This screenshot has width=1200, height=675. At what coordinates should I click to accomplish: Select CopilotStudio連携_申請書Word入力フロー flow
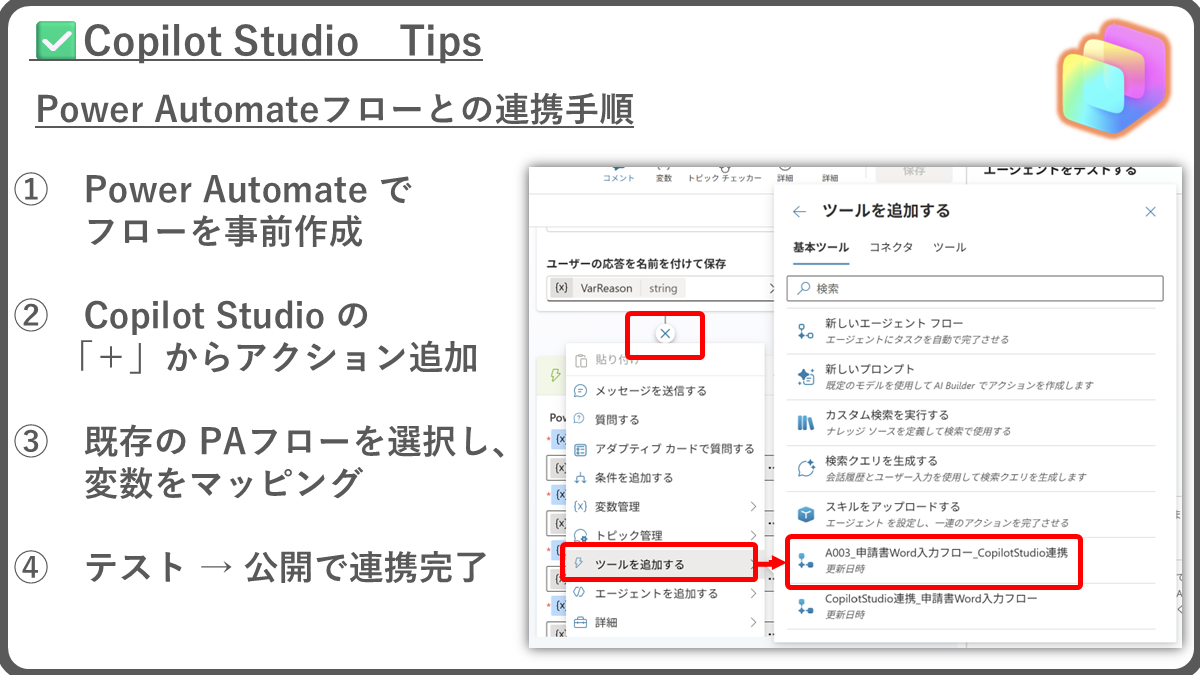930,605
